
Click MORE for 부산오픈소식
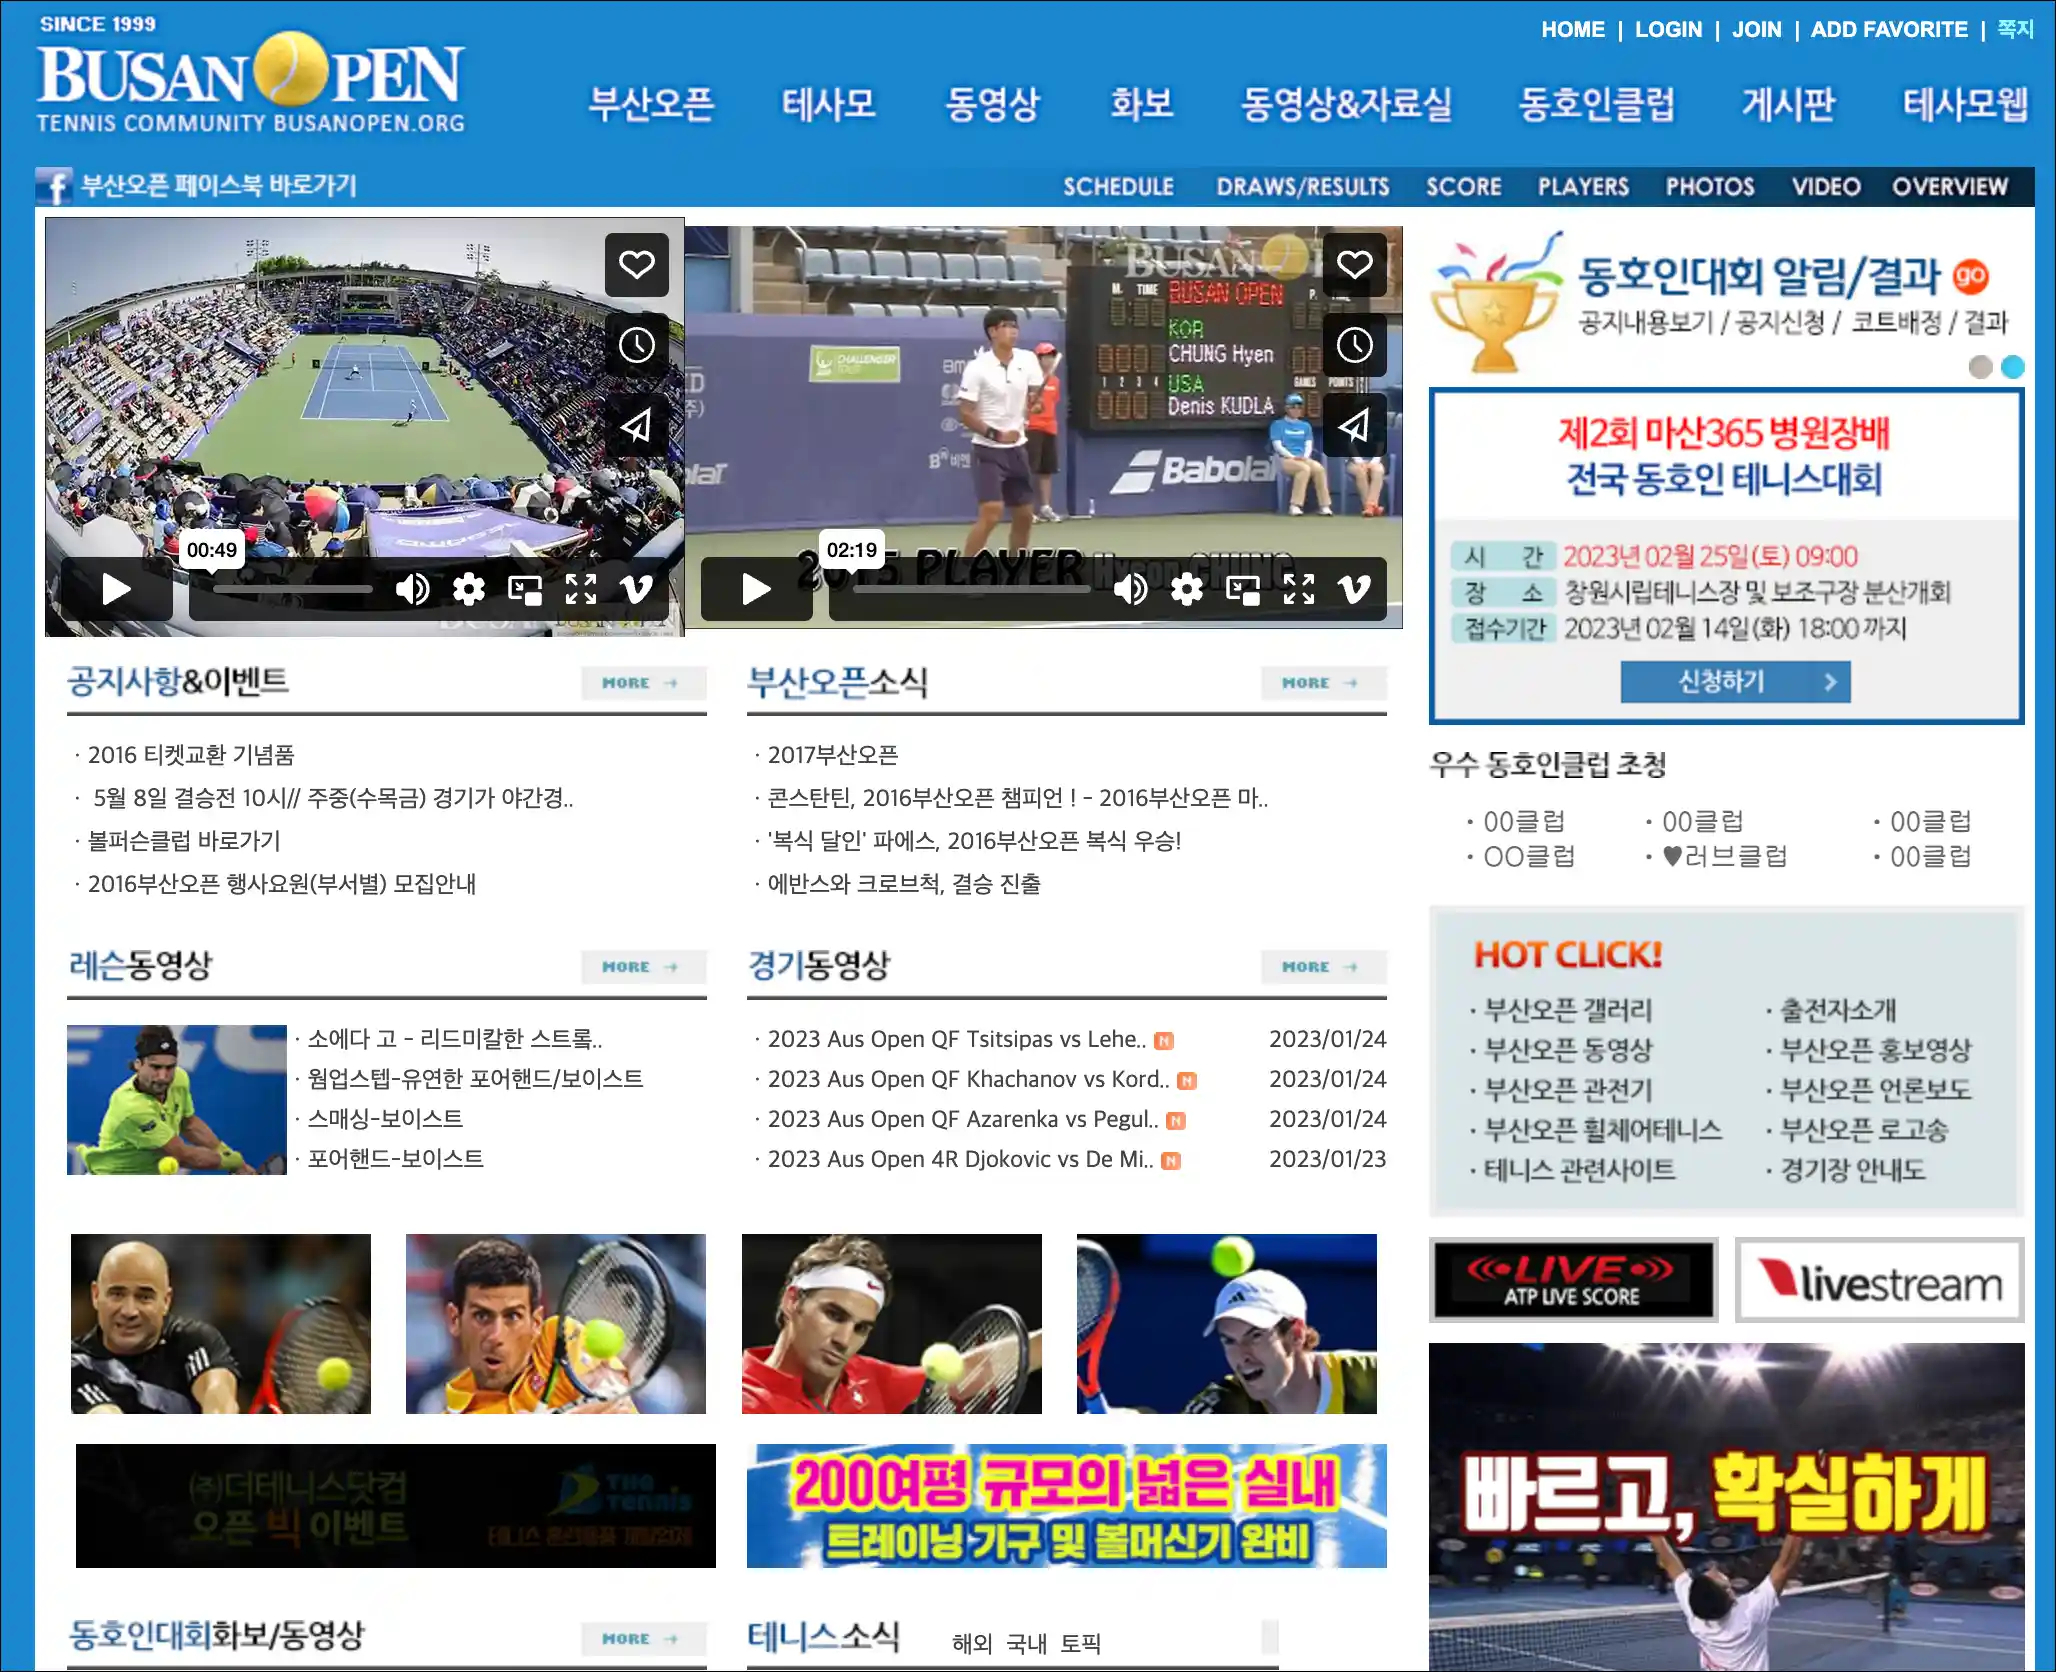point(1324,683)
